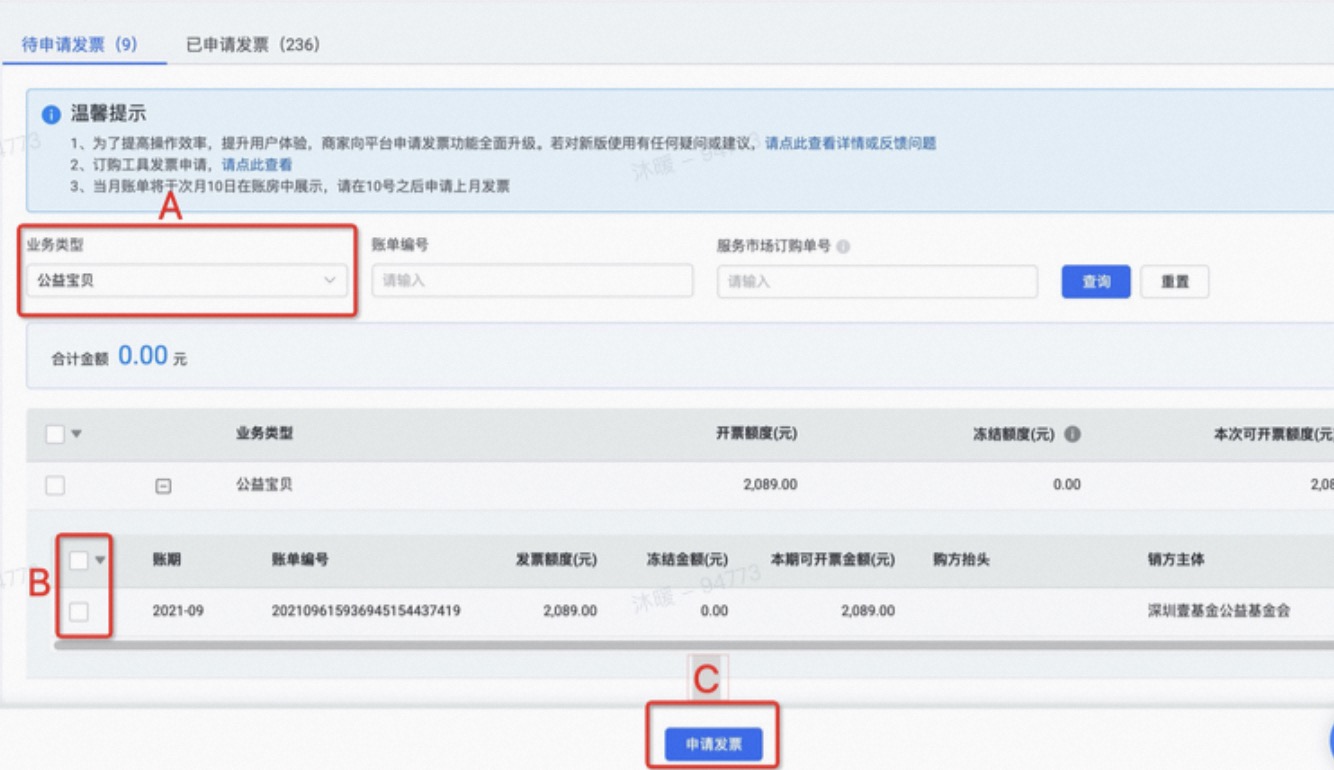Click into the 账单编号 input field
Image resolution: width=1334 pixels, height=770 pixels.
pos(532,281)
